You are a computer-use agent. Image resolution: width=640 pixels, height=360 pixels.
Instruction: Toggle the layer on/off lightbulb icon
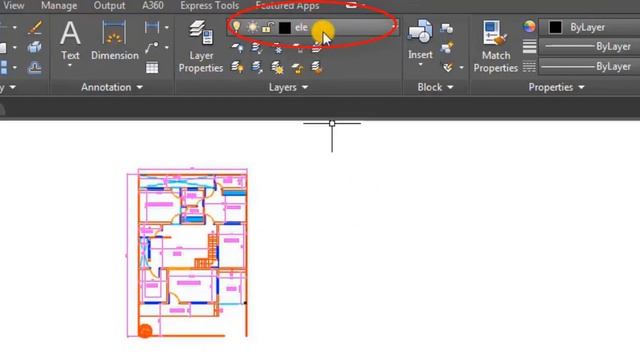pyautogui.click(x=236, y=27)
